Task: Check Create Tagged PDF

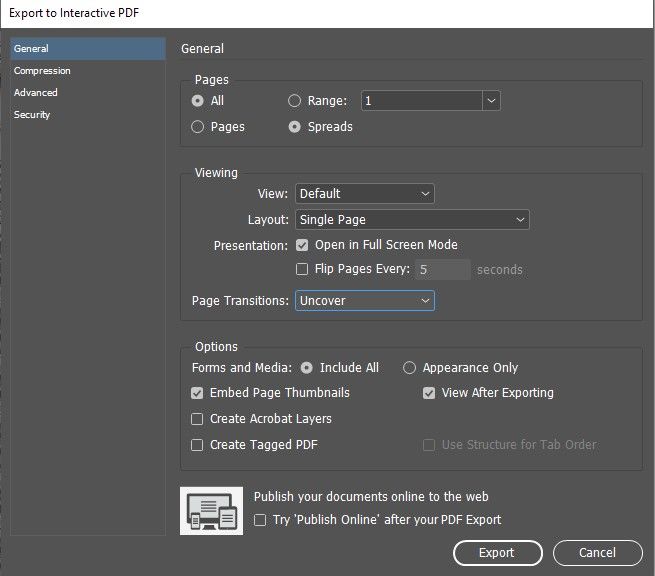Action: (x=198, y=445)
